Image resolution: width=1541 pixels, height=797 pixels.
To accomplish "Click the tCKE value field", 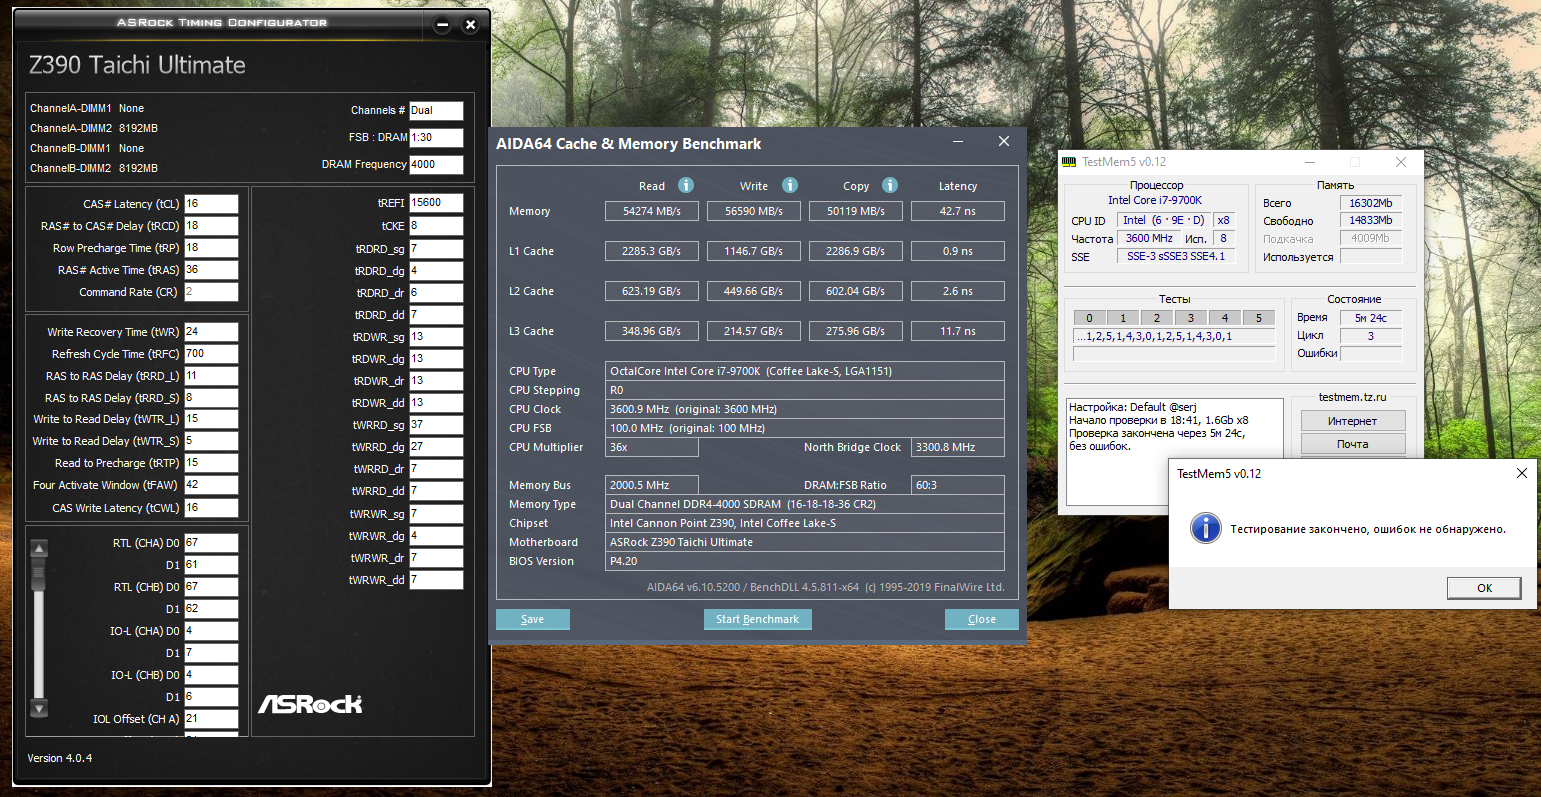I will pos(436,226).
